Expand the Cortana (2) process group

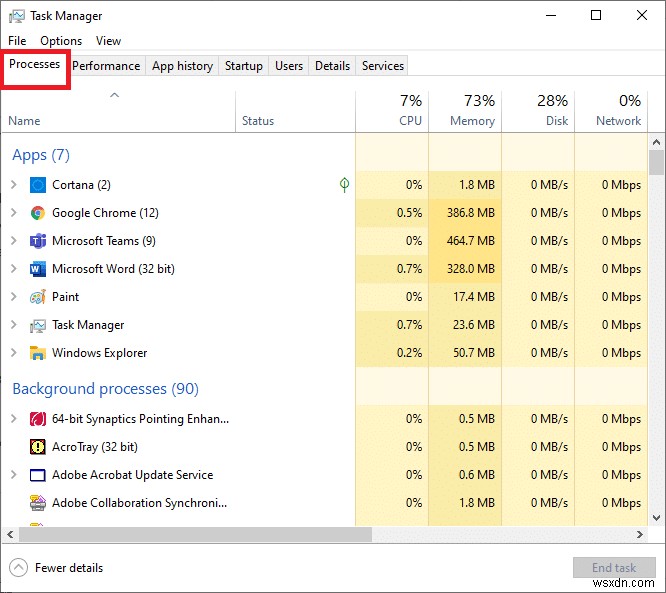(14, 185)
